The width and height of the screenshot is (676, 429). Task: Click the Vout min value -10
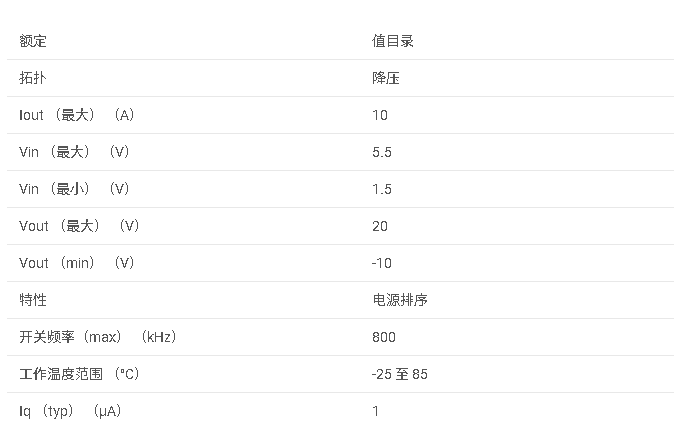[x=382, y=263]
